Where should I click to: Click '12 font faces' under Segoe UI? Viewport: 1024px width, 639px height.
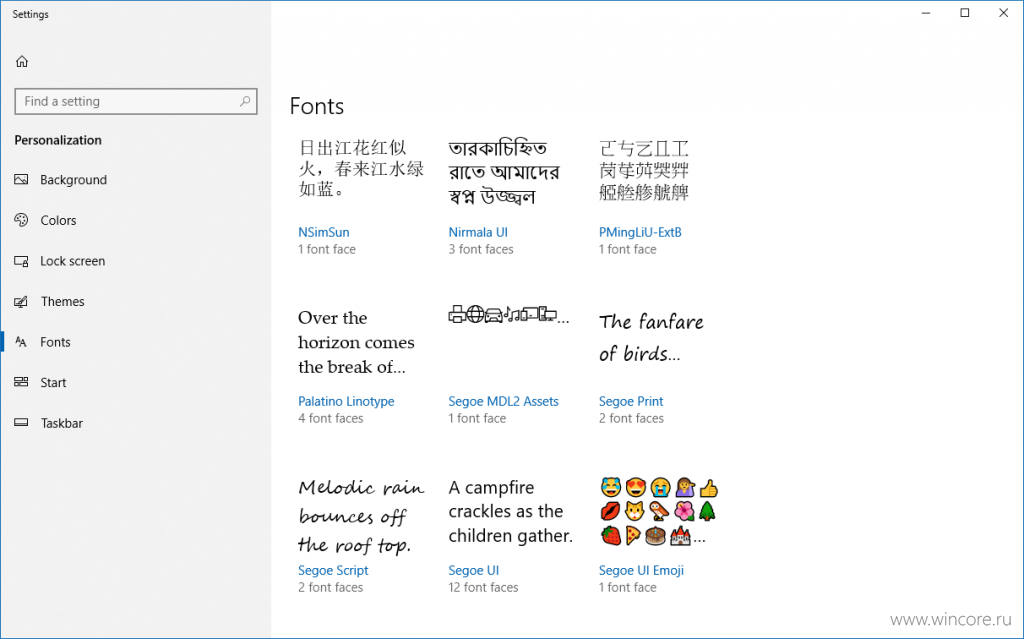point(483,587)
